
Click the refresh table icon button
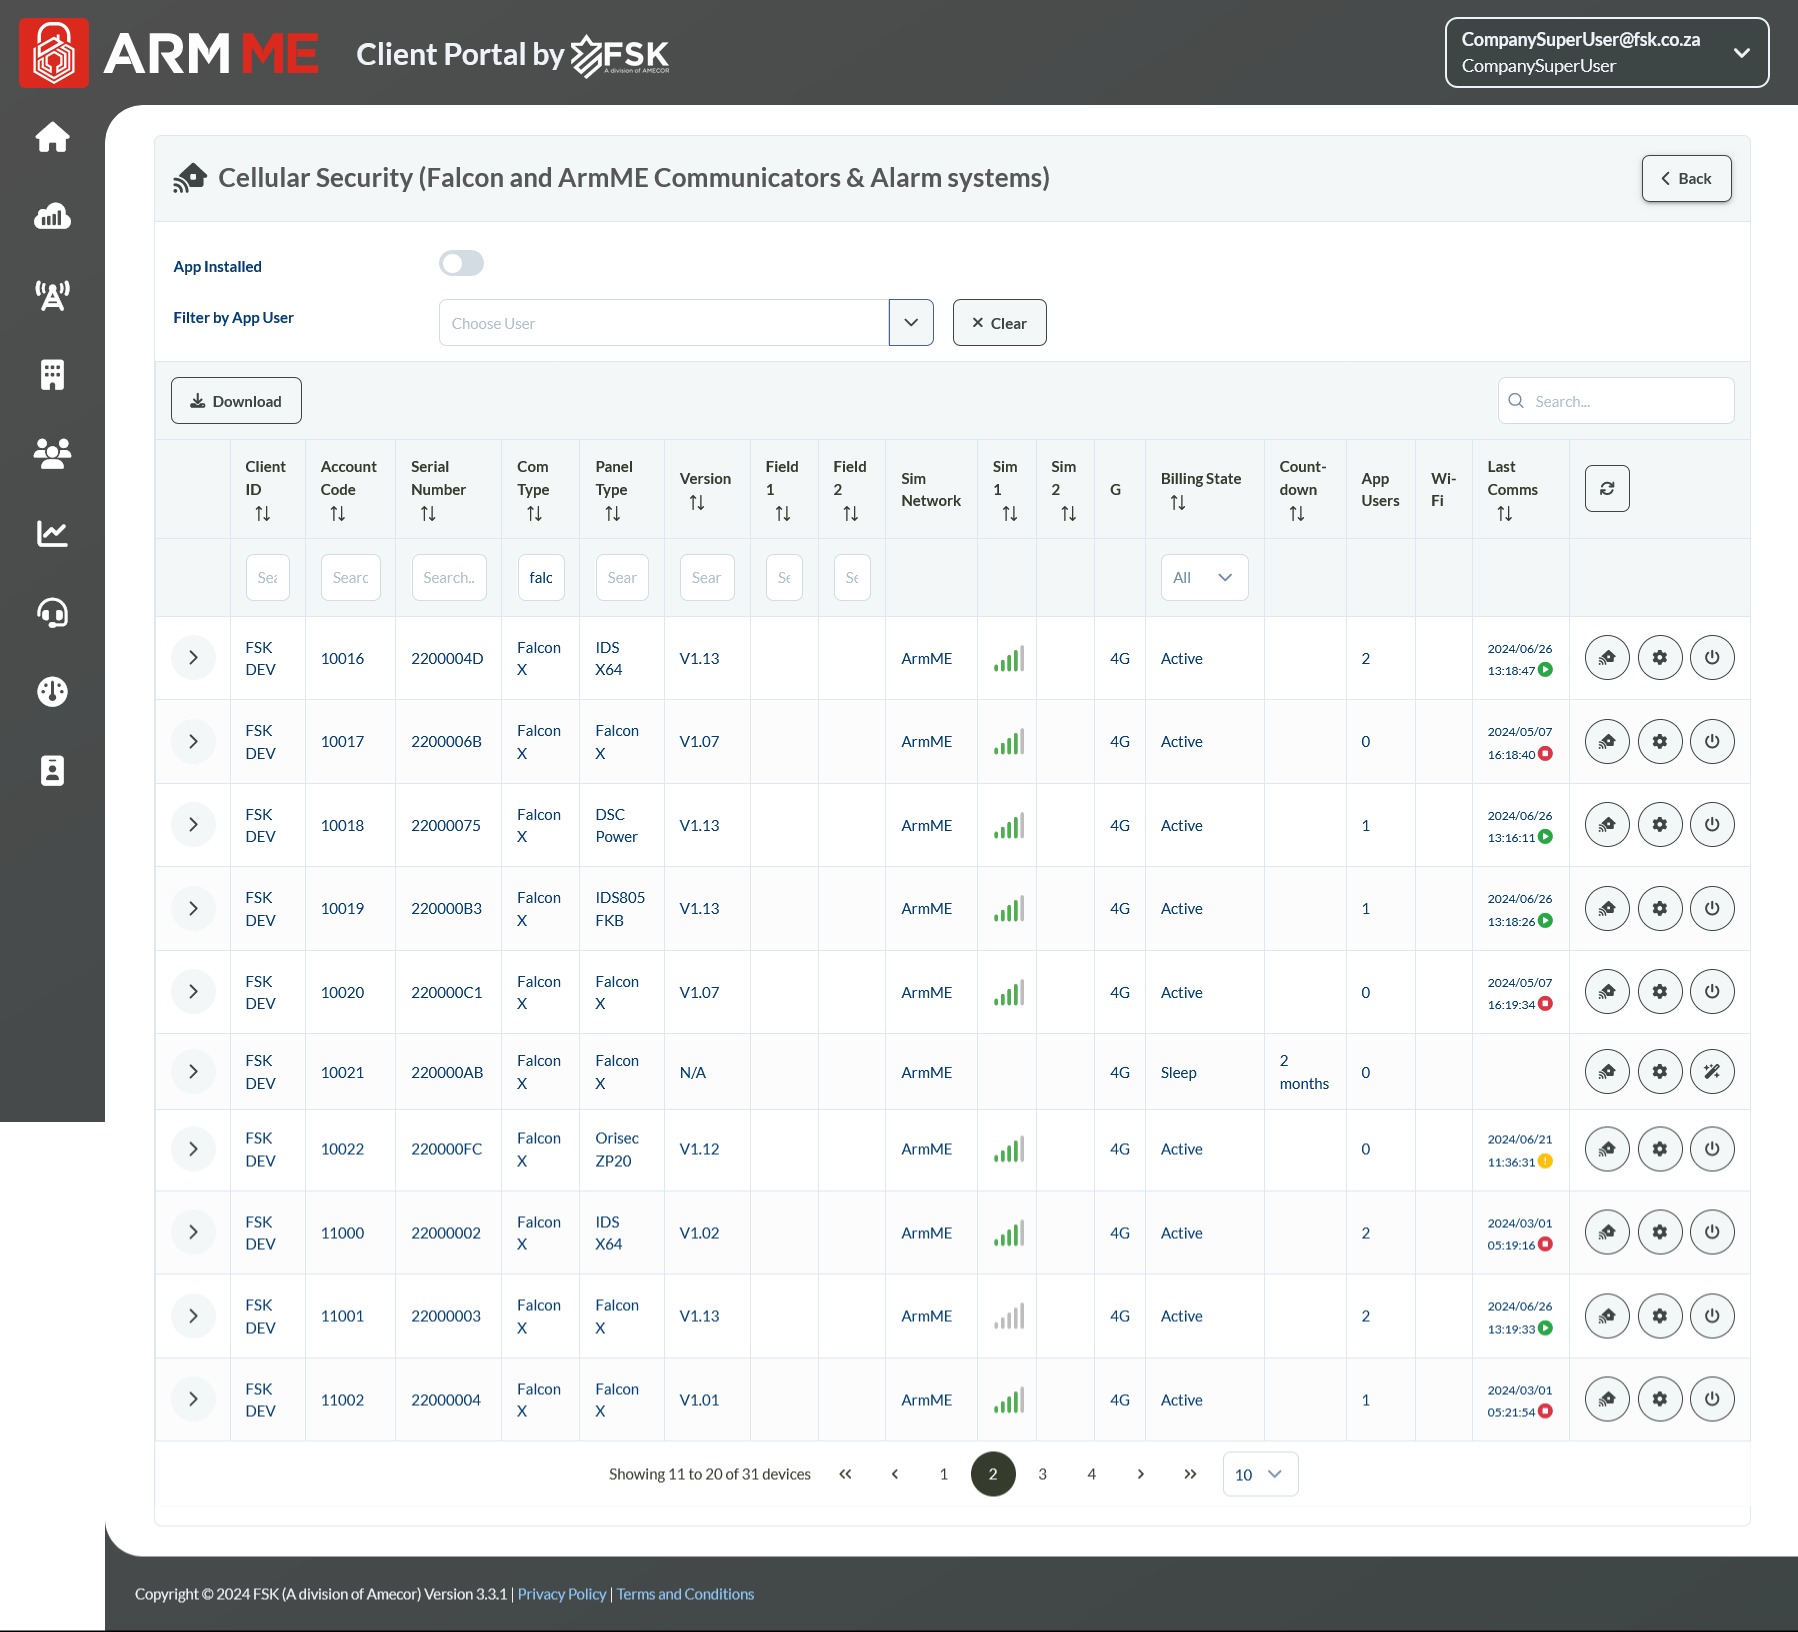[1606, 489]
